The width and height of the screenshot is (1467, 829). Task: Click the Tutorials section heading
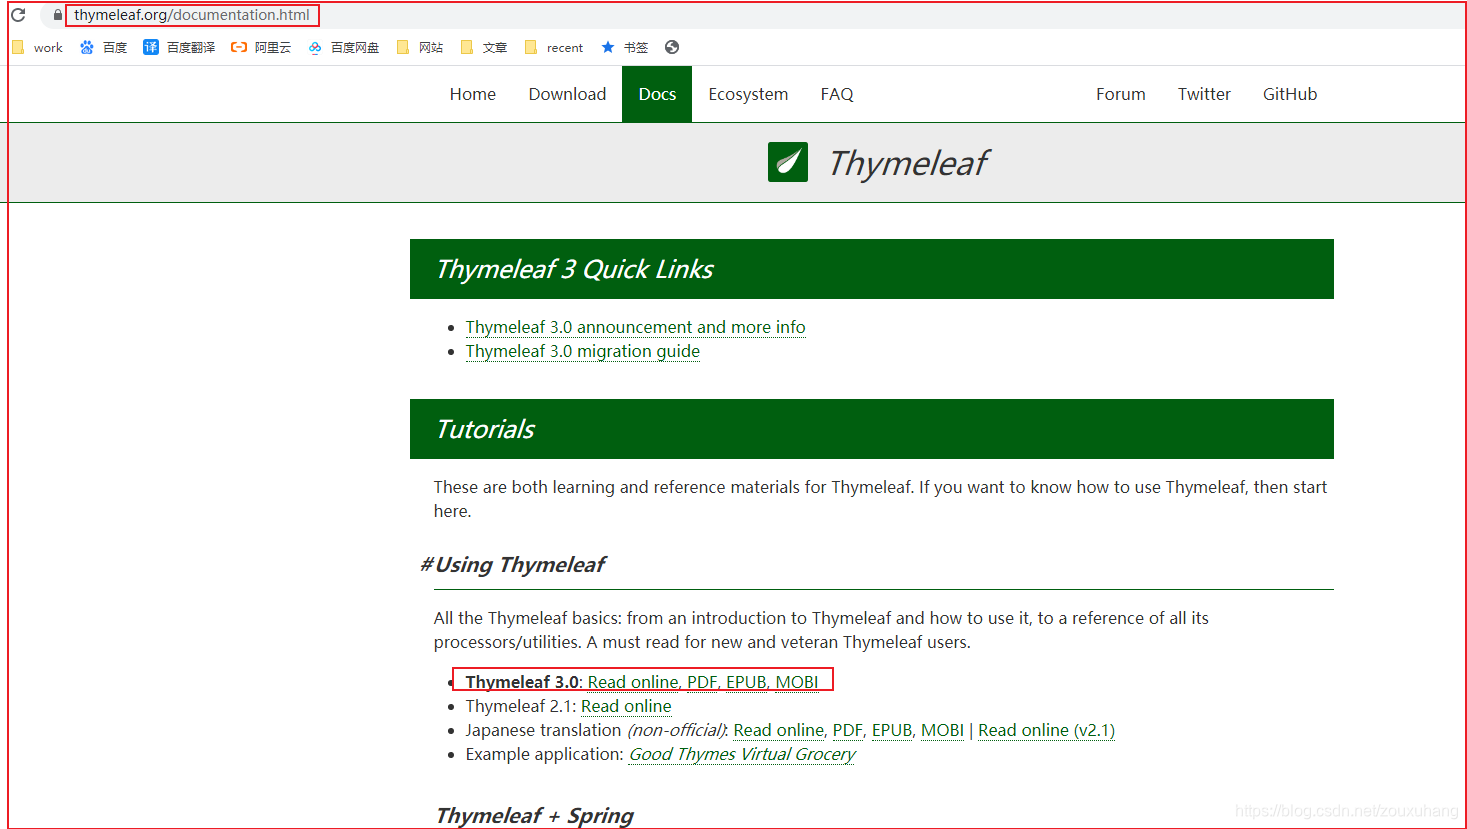485,429
